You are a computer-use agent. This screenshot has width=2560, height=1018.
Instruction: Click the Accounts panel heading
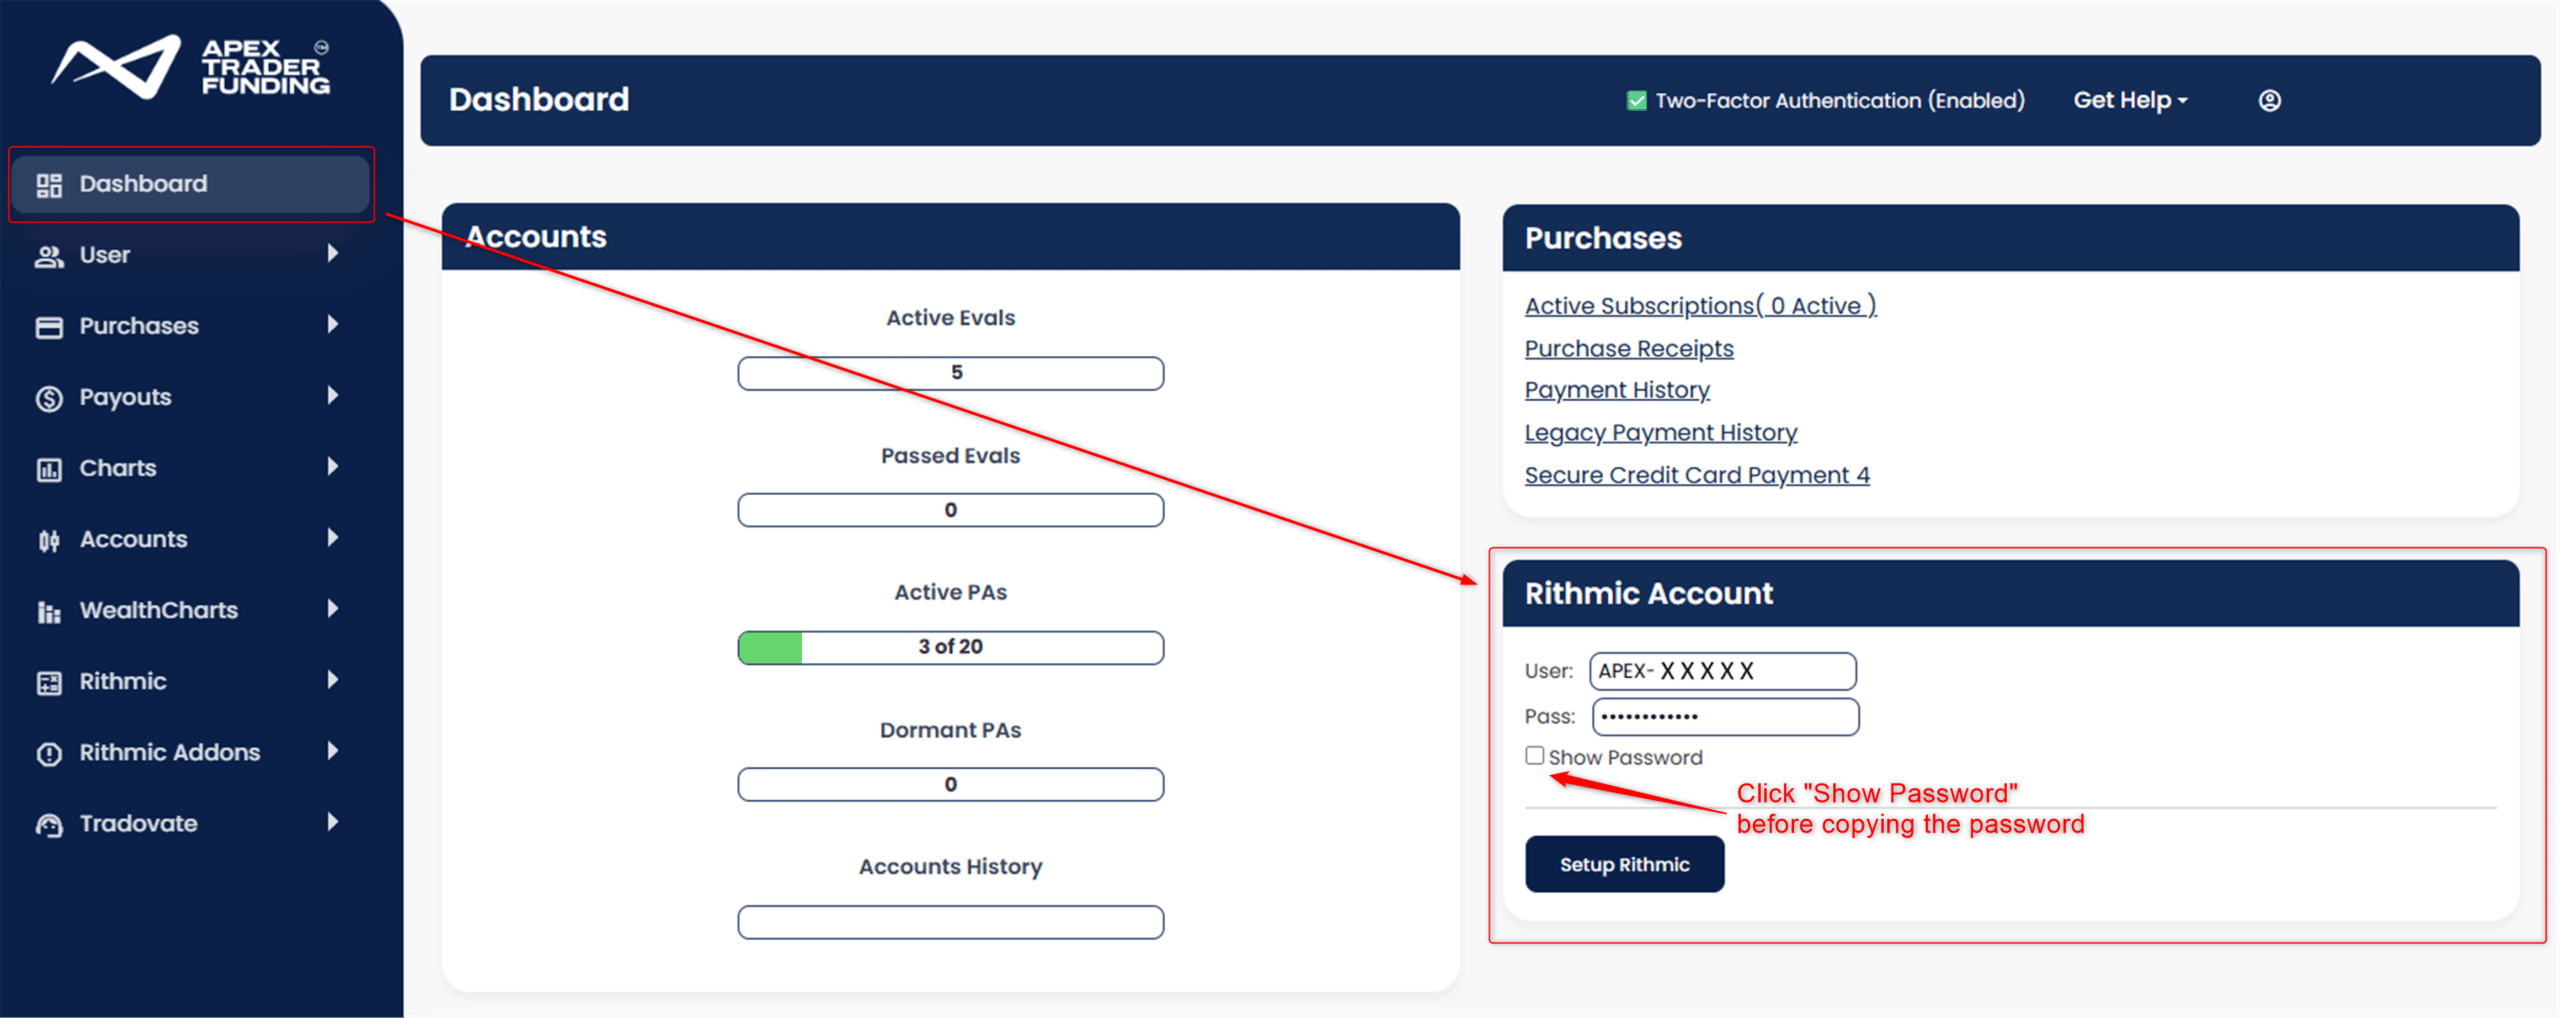click(x=536, y=236)
